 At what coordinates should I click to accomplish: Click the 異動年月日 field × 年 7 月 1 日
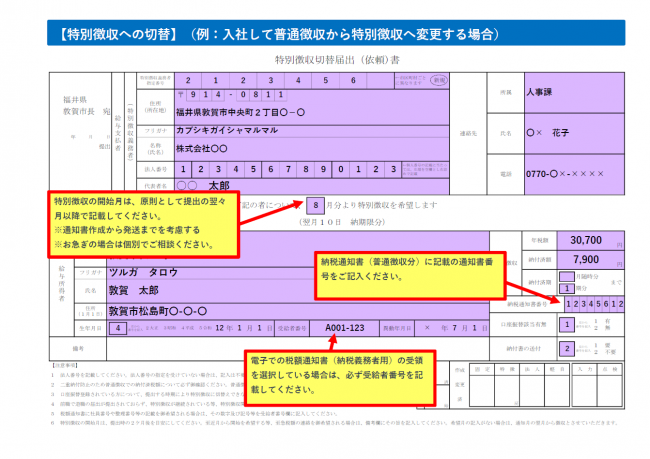452,328
